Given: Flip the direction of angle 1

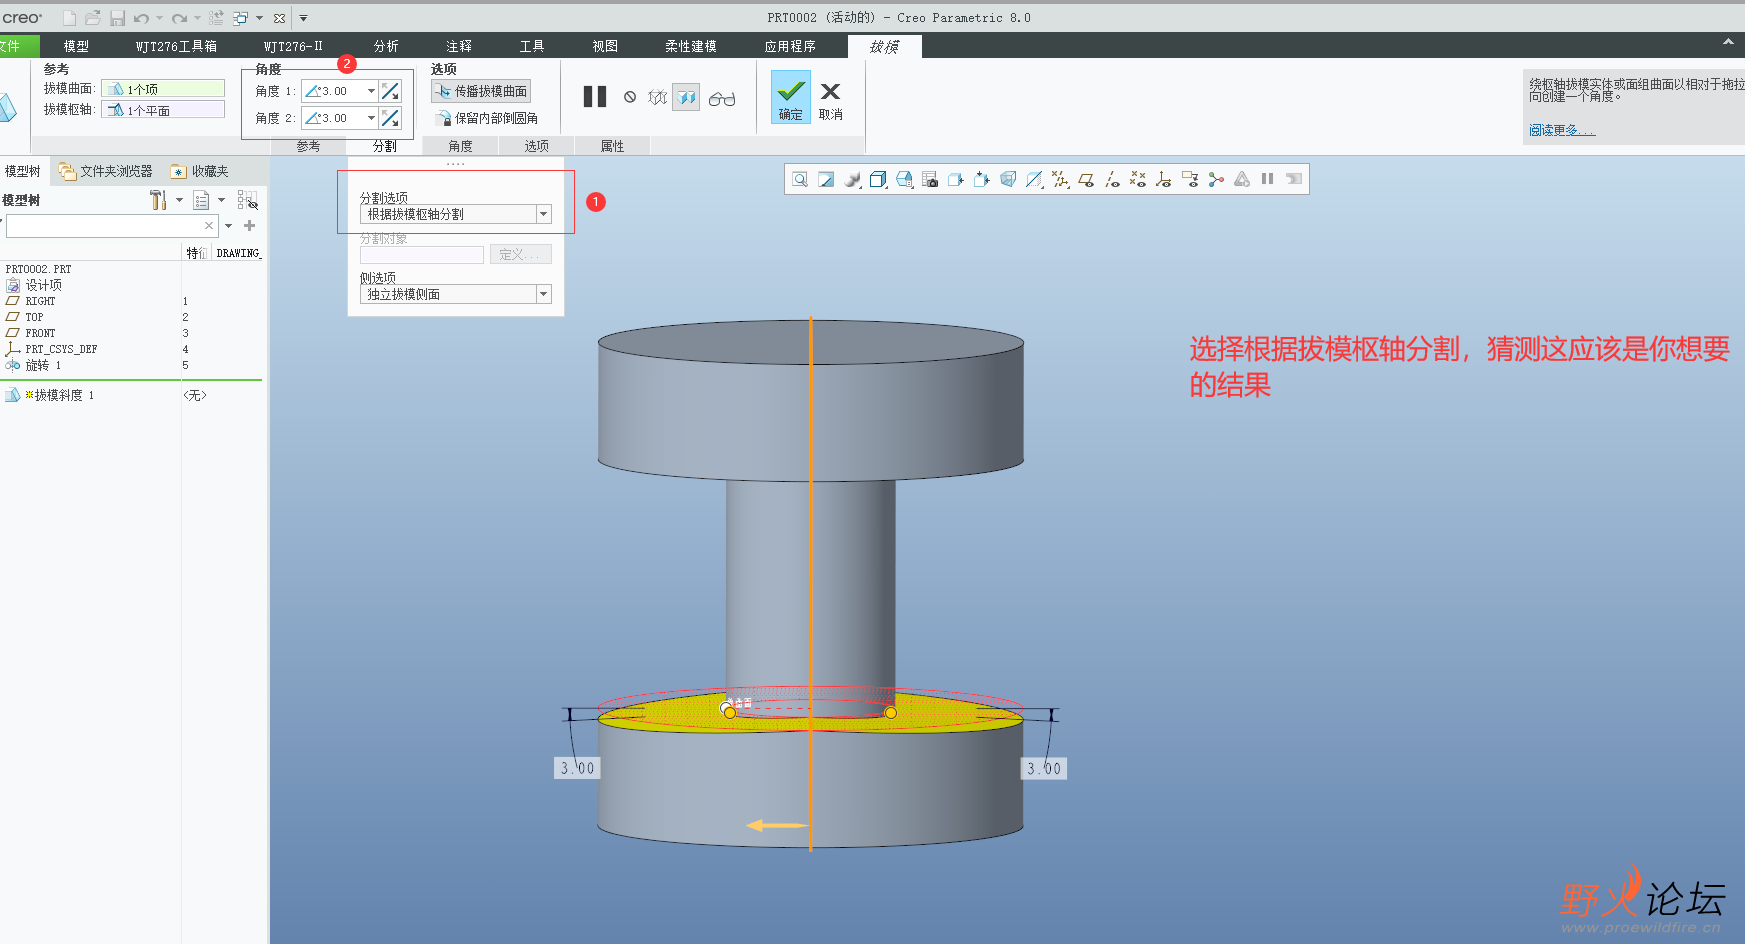Looking at the screenshot, I should click(390, 91).
